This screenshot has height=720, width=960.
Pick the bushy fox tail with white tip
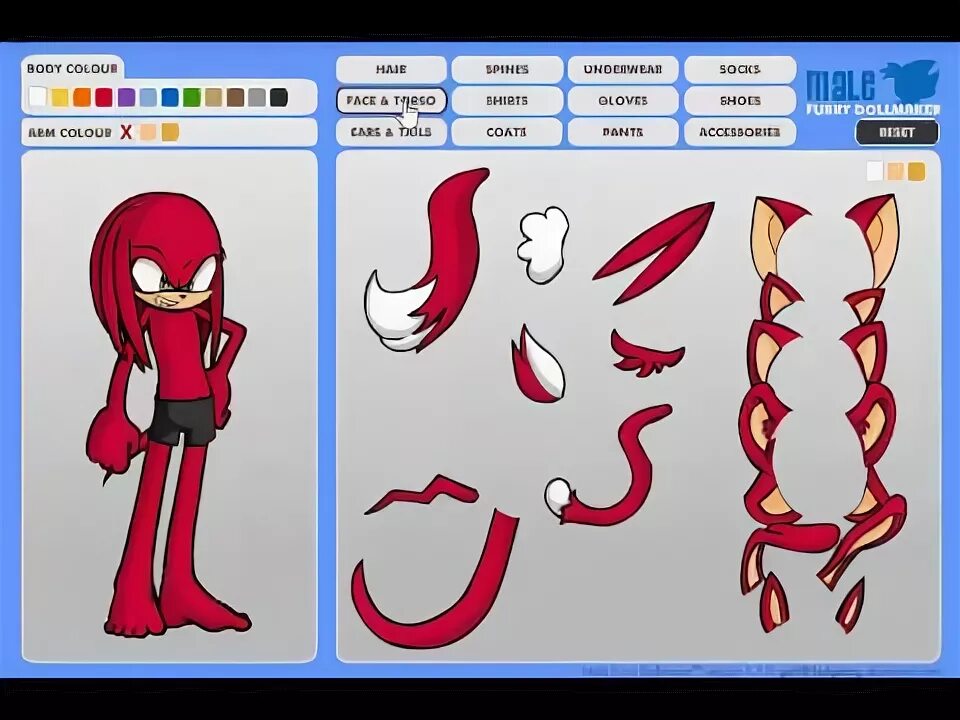tap(429, 260)
